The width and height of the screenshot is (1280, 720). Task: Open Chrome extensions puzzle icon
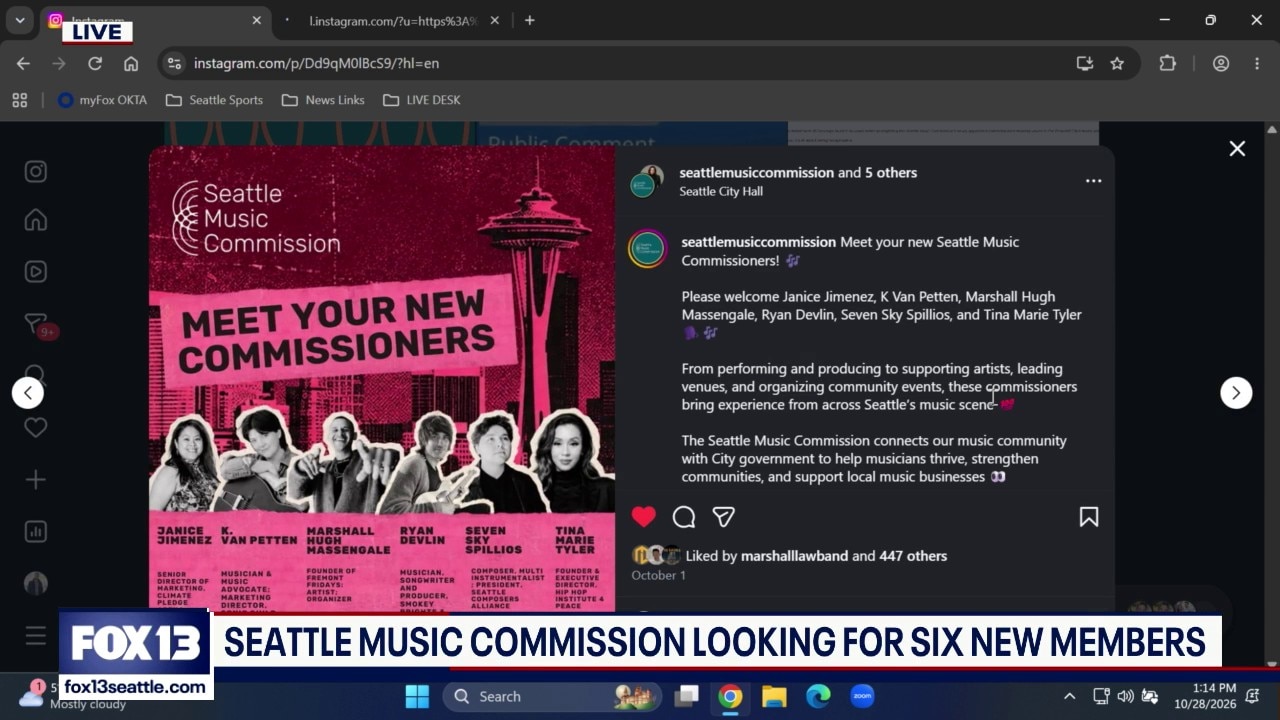(x=1167, y=63)
